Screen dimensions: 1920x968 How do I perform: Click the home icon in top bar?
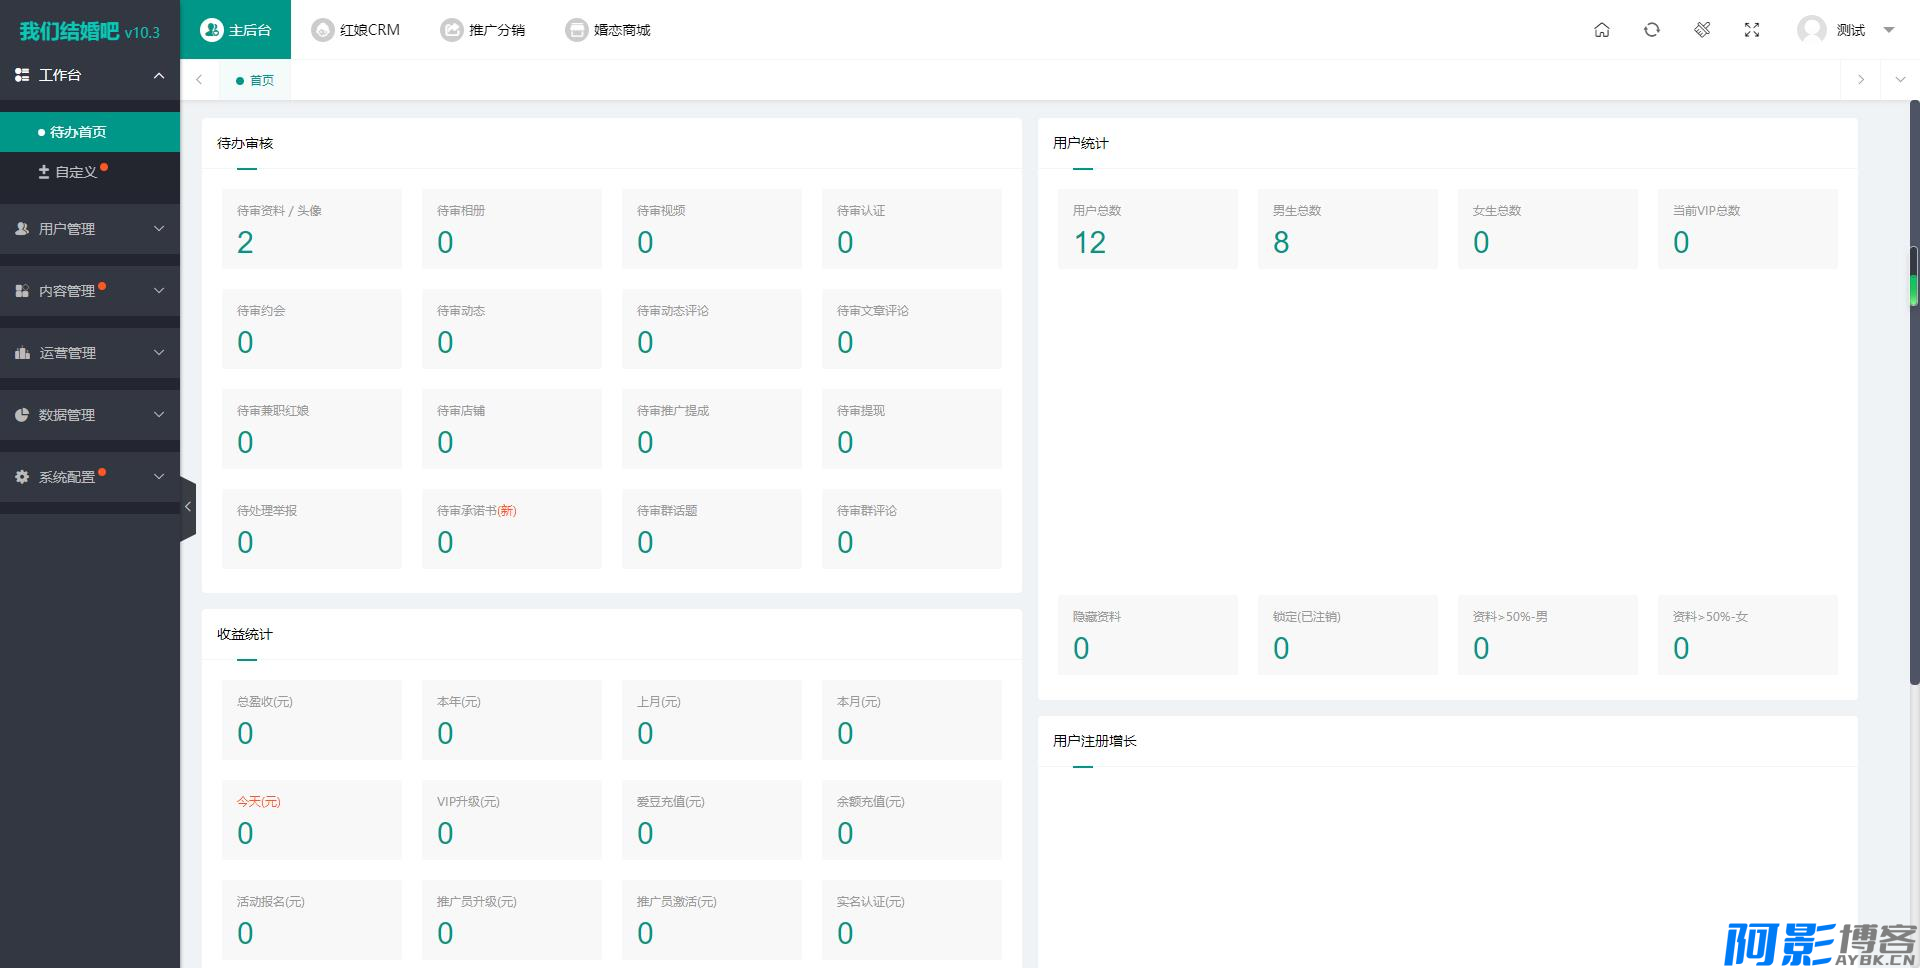point(1601,30)
